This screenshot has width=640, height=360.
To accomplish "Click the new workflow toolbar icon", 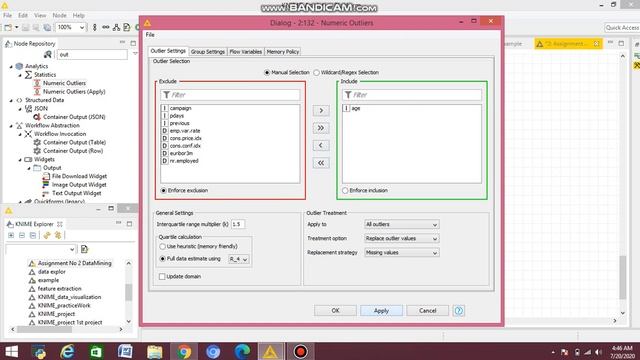I will tap(8, 27).
